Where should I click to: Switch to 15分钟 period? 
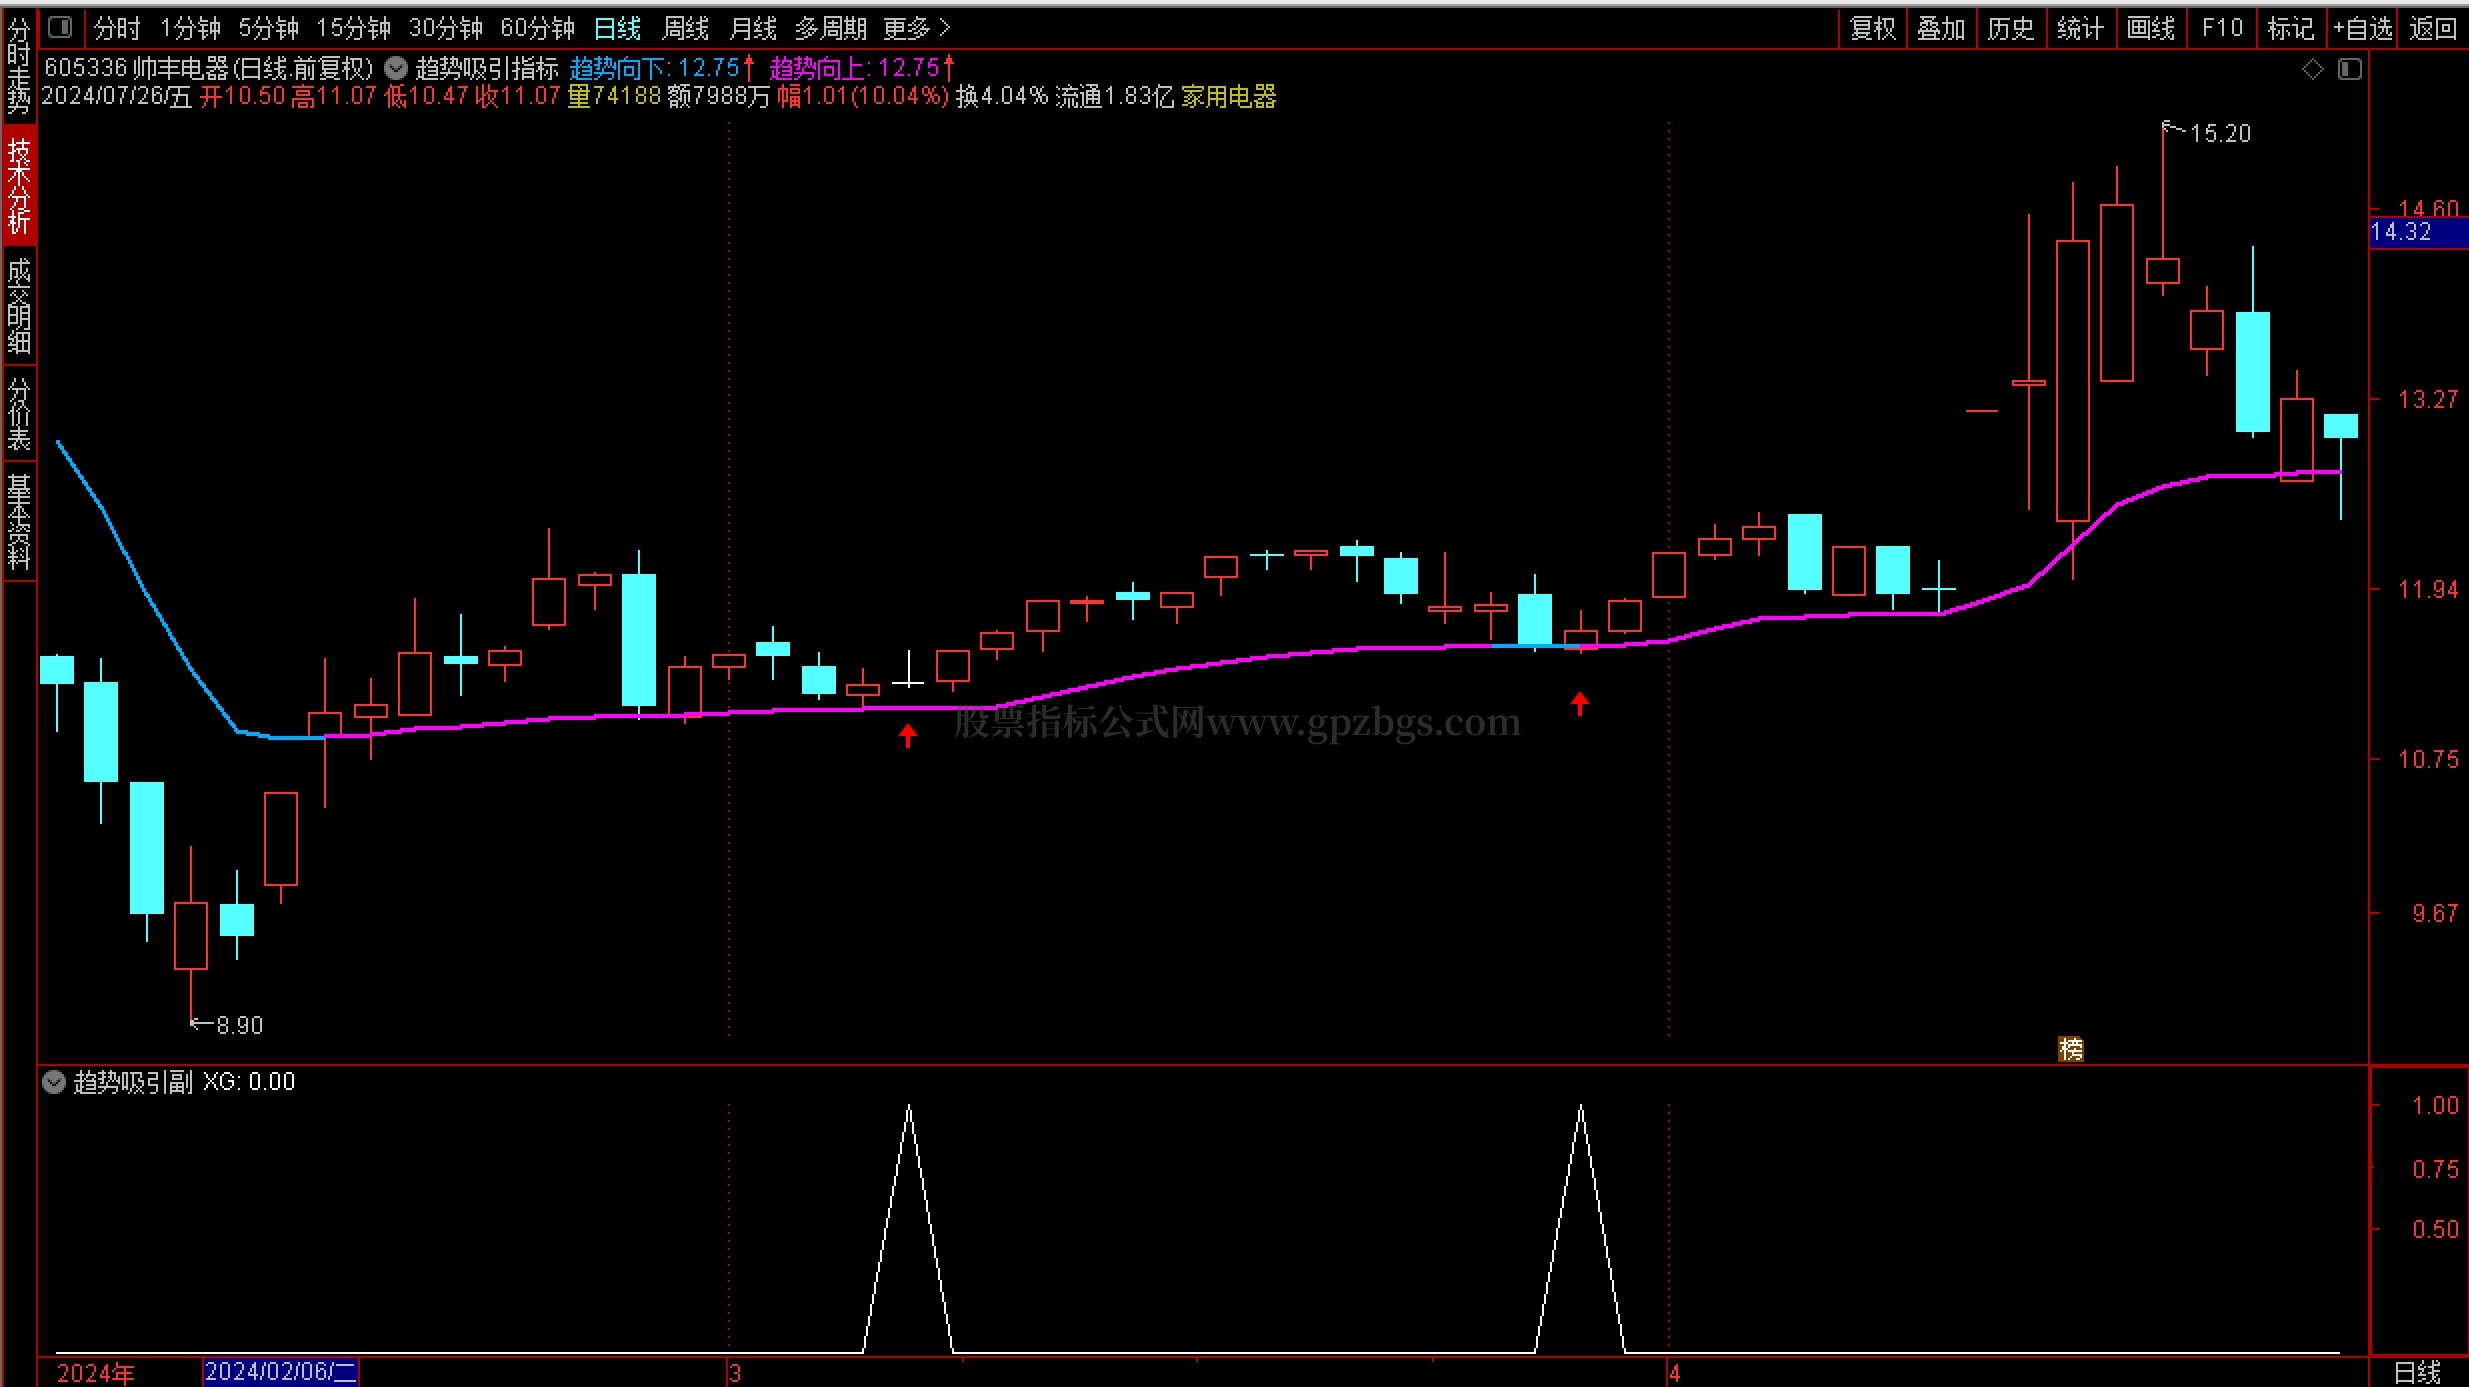pyautogui.click(x=353, y=28)
